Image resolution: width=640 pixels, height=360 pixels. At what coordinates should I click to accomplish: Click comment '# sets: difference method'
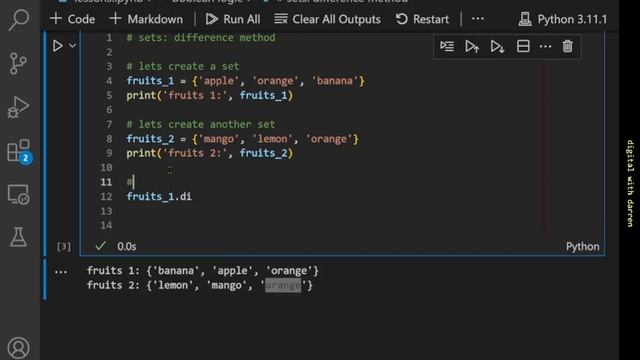pyautogui.click(x=201, y=38)
